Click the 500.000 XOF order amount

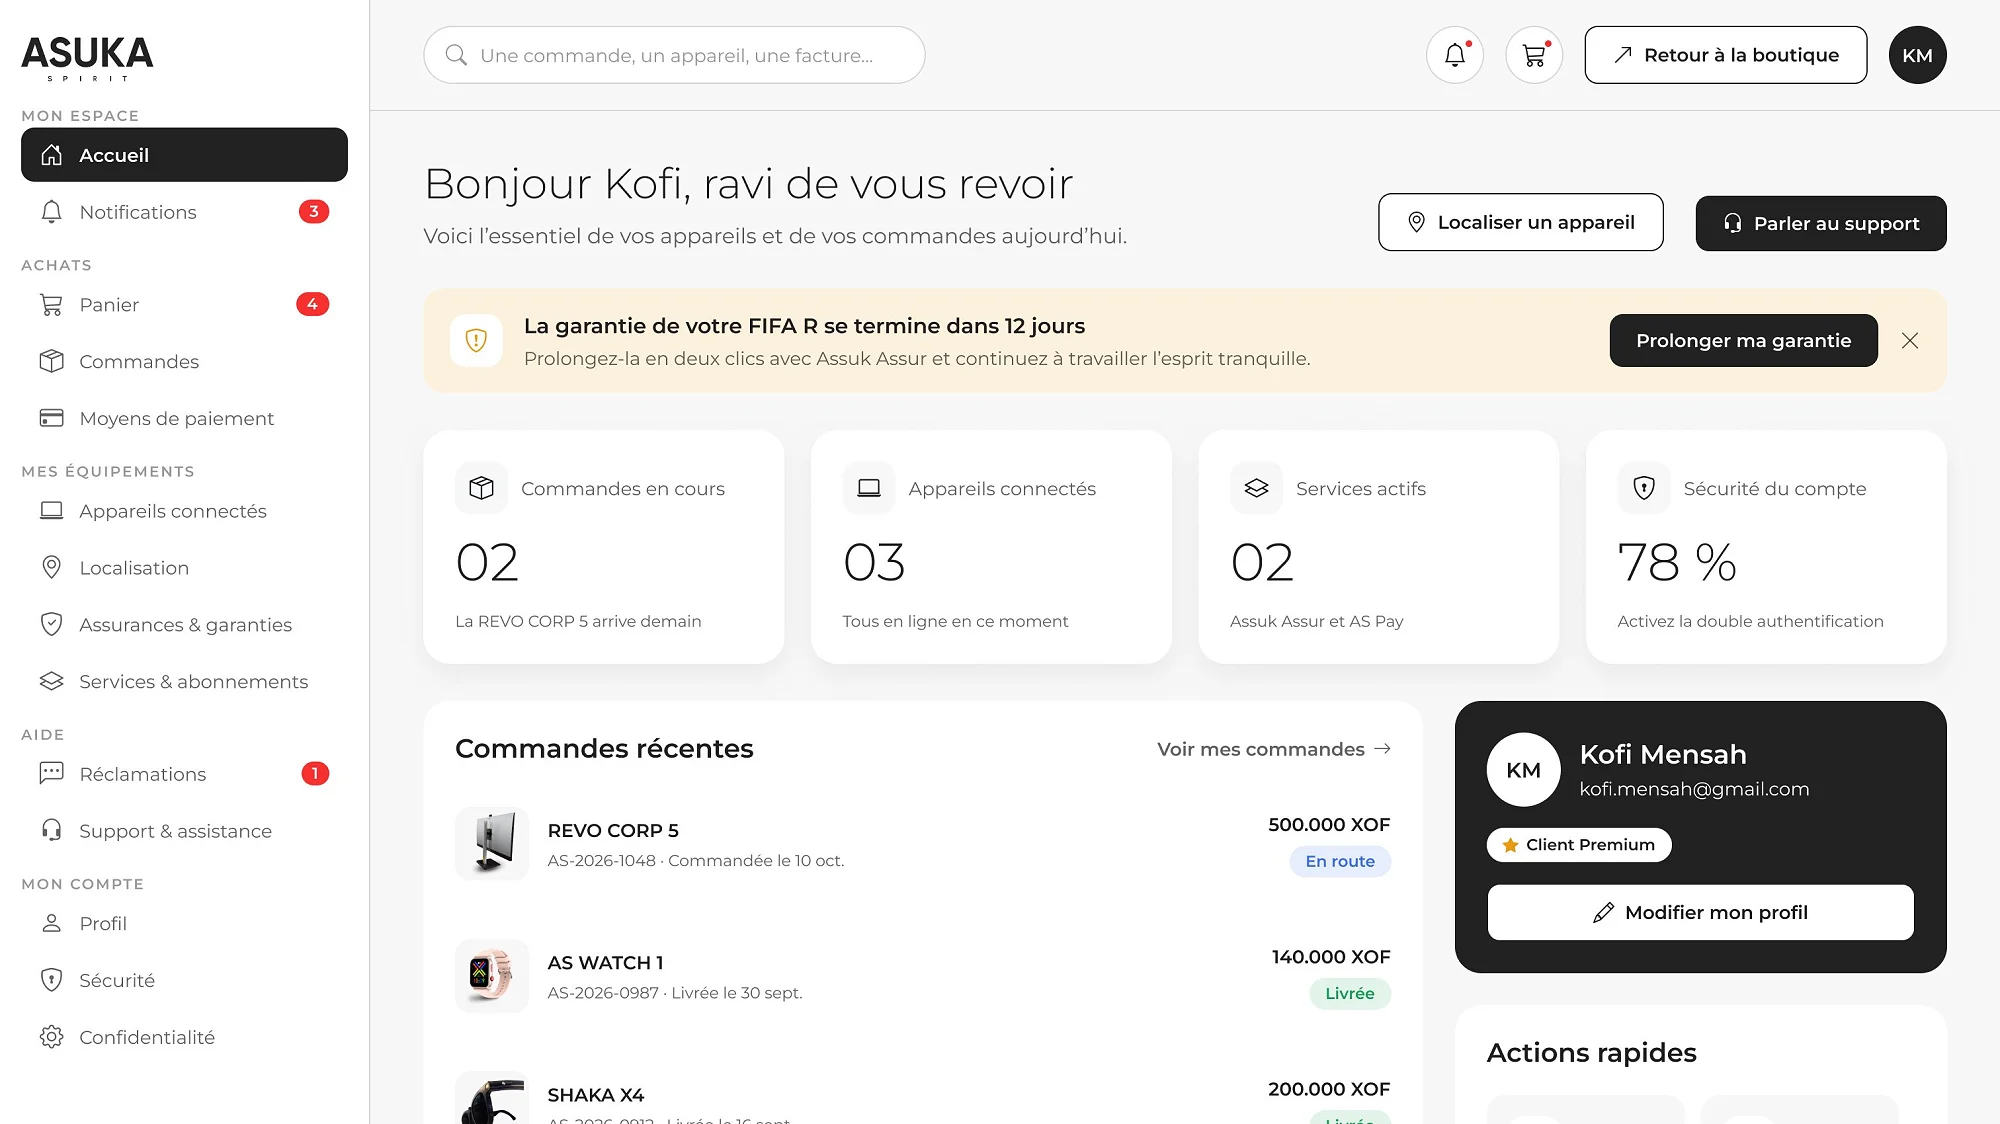point(1329,825)
